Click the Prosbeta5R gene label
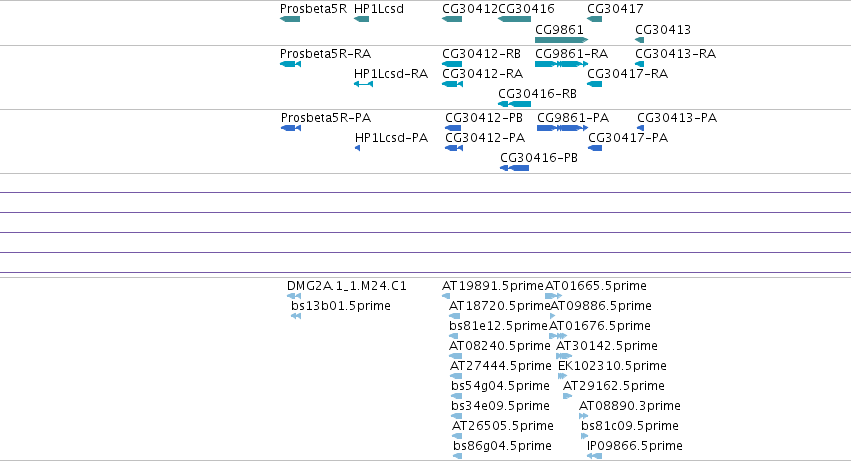 pyautogui.click(x=313, y=9)
